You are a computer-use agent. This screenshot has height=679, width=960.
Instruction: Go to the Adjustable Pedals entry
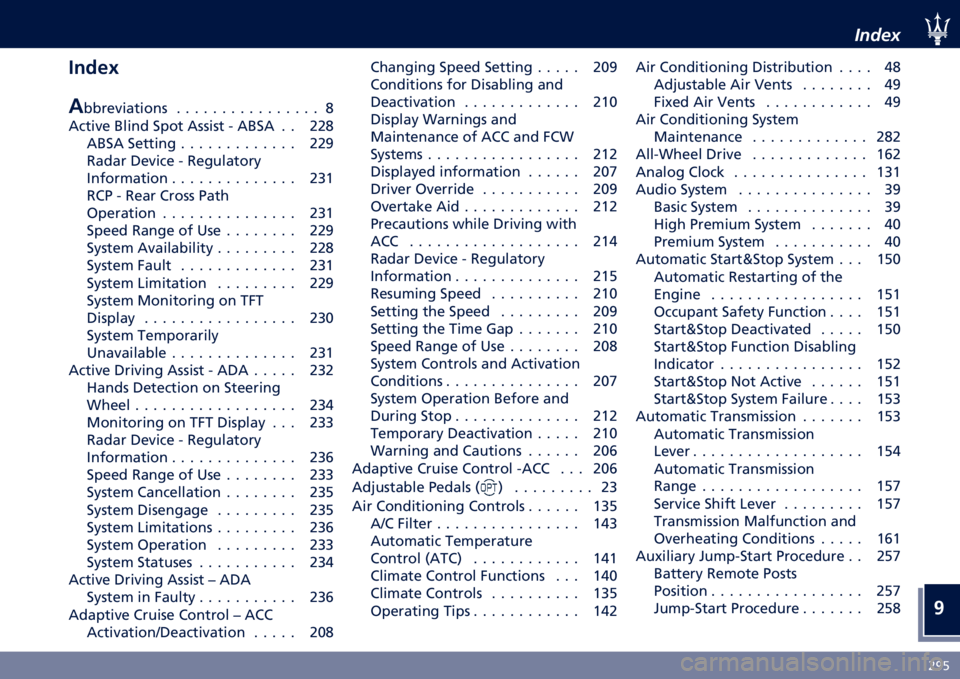pos(484,487)
